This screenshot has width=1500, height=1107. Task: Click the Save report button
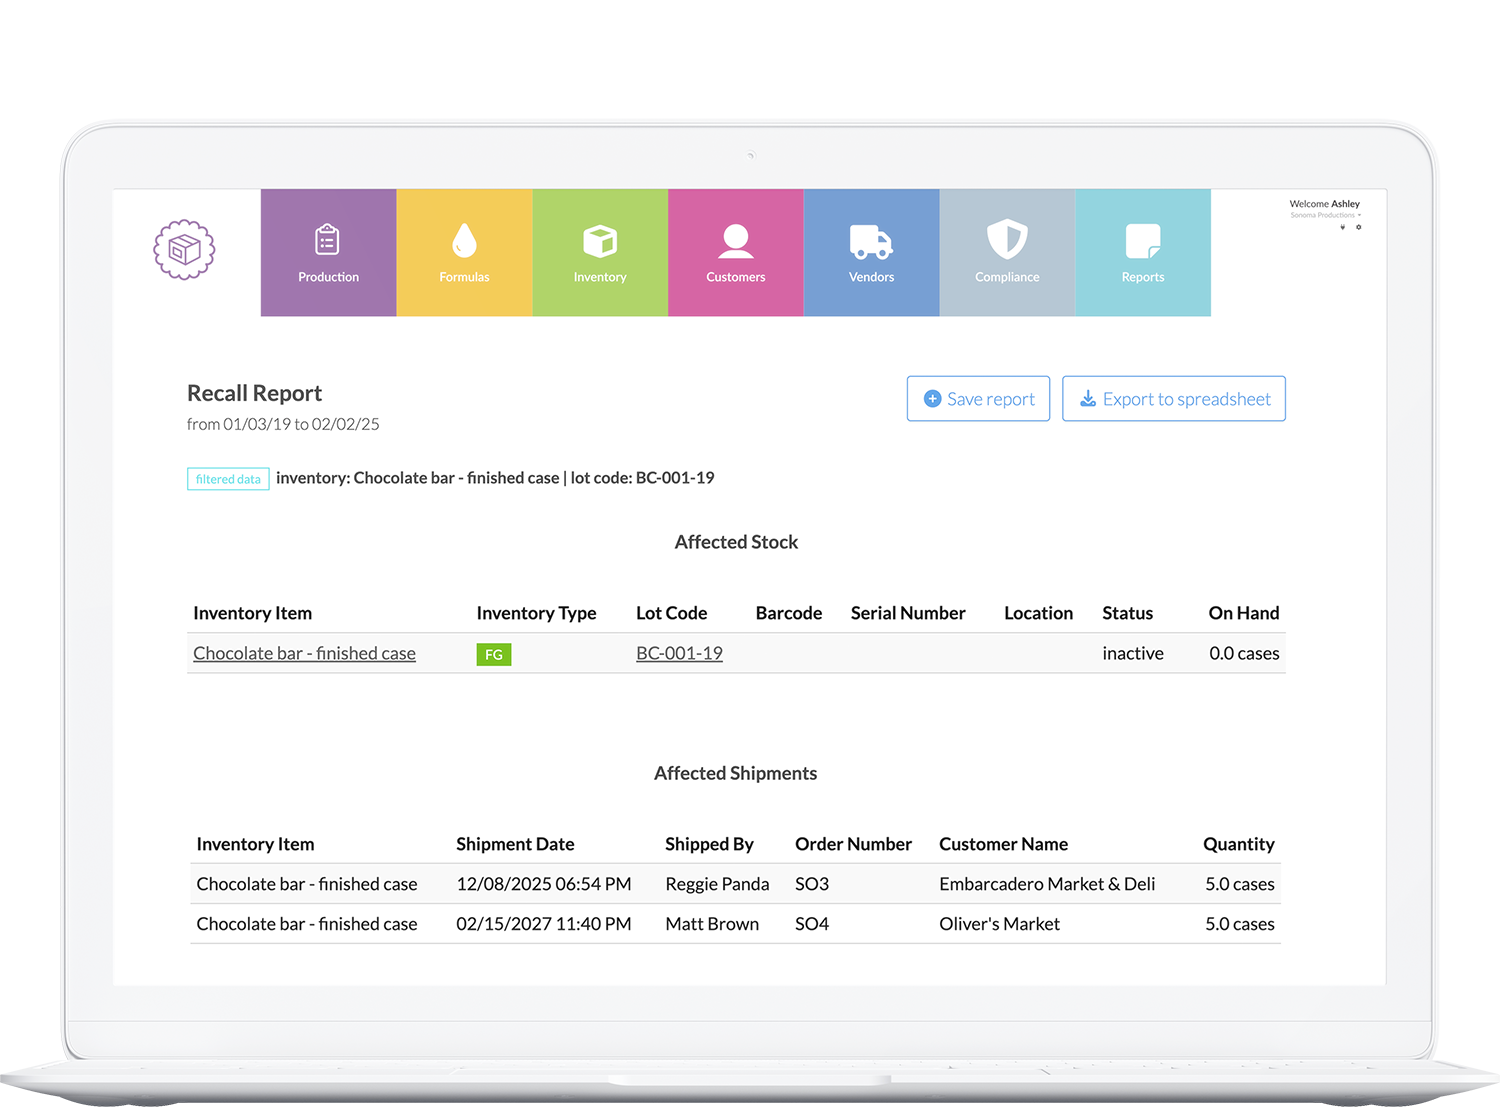click(977, 398)
